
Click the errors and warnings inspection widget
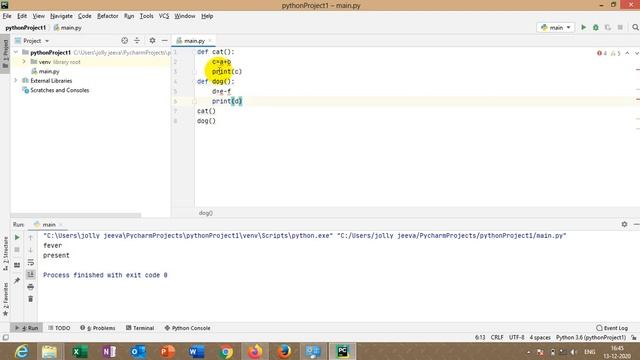(608, 53)
